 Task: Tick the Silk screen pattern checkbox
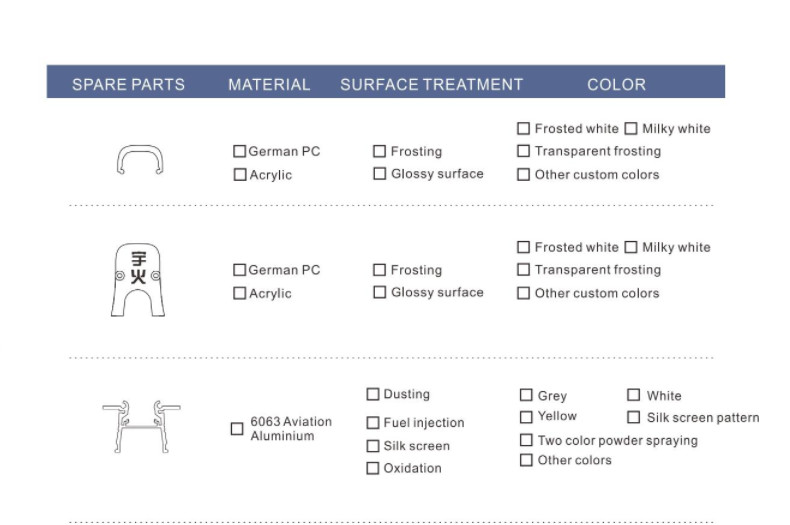[633, 417]
